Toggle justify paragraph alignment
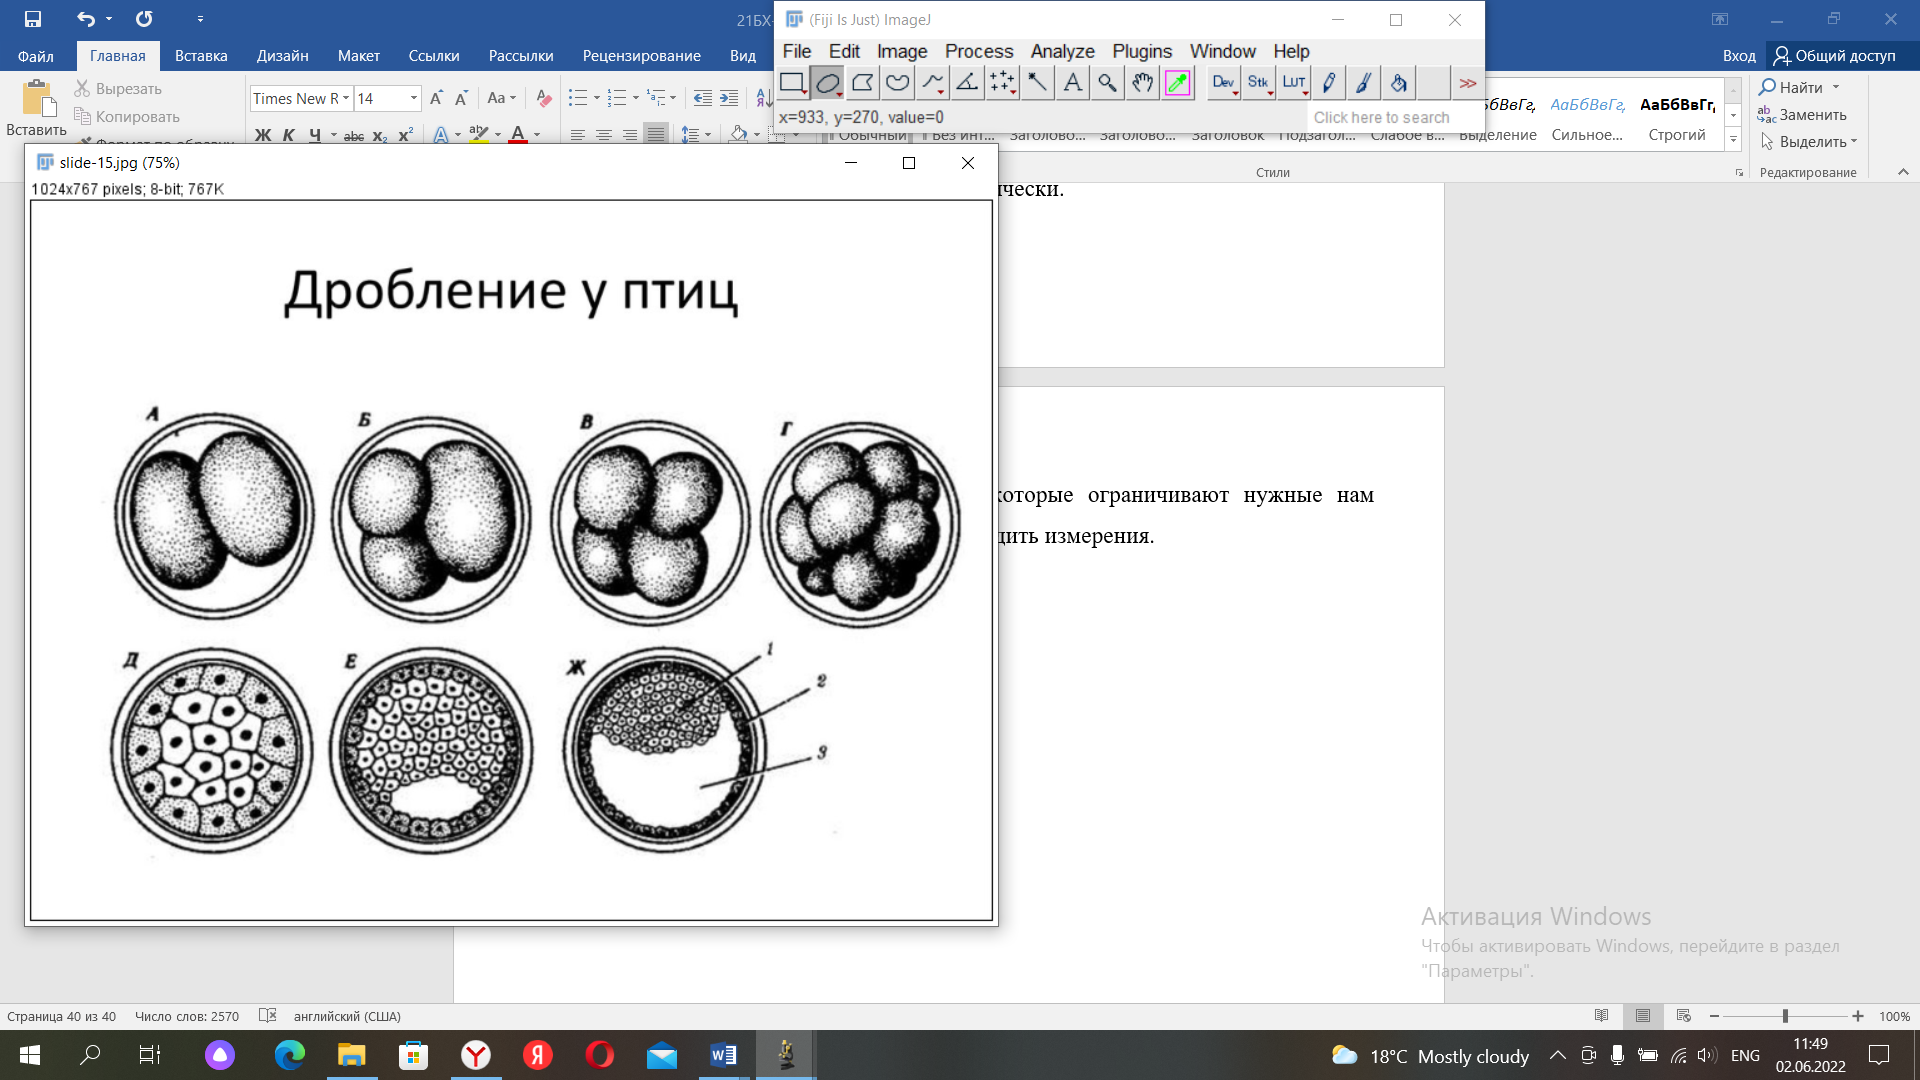Viewport: 1920px width, 1080px height. 656,135
